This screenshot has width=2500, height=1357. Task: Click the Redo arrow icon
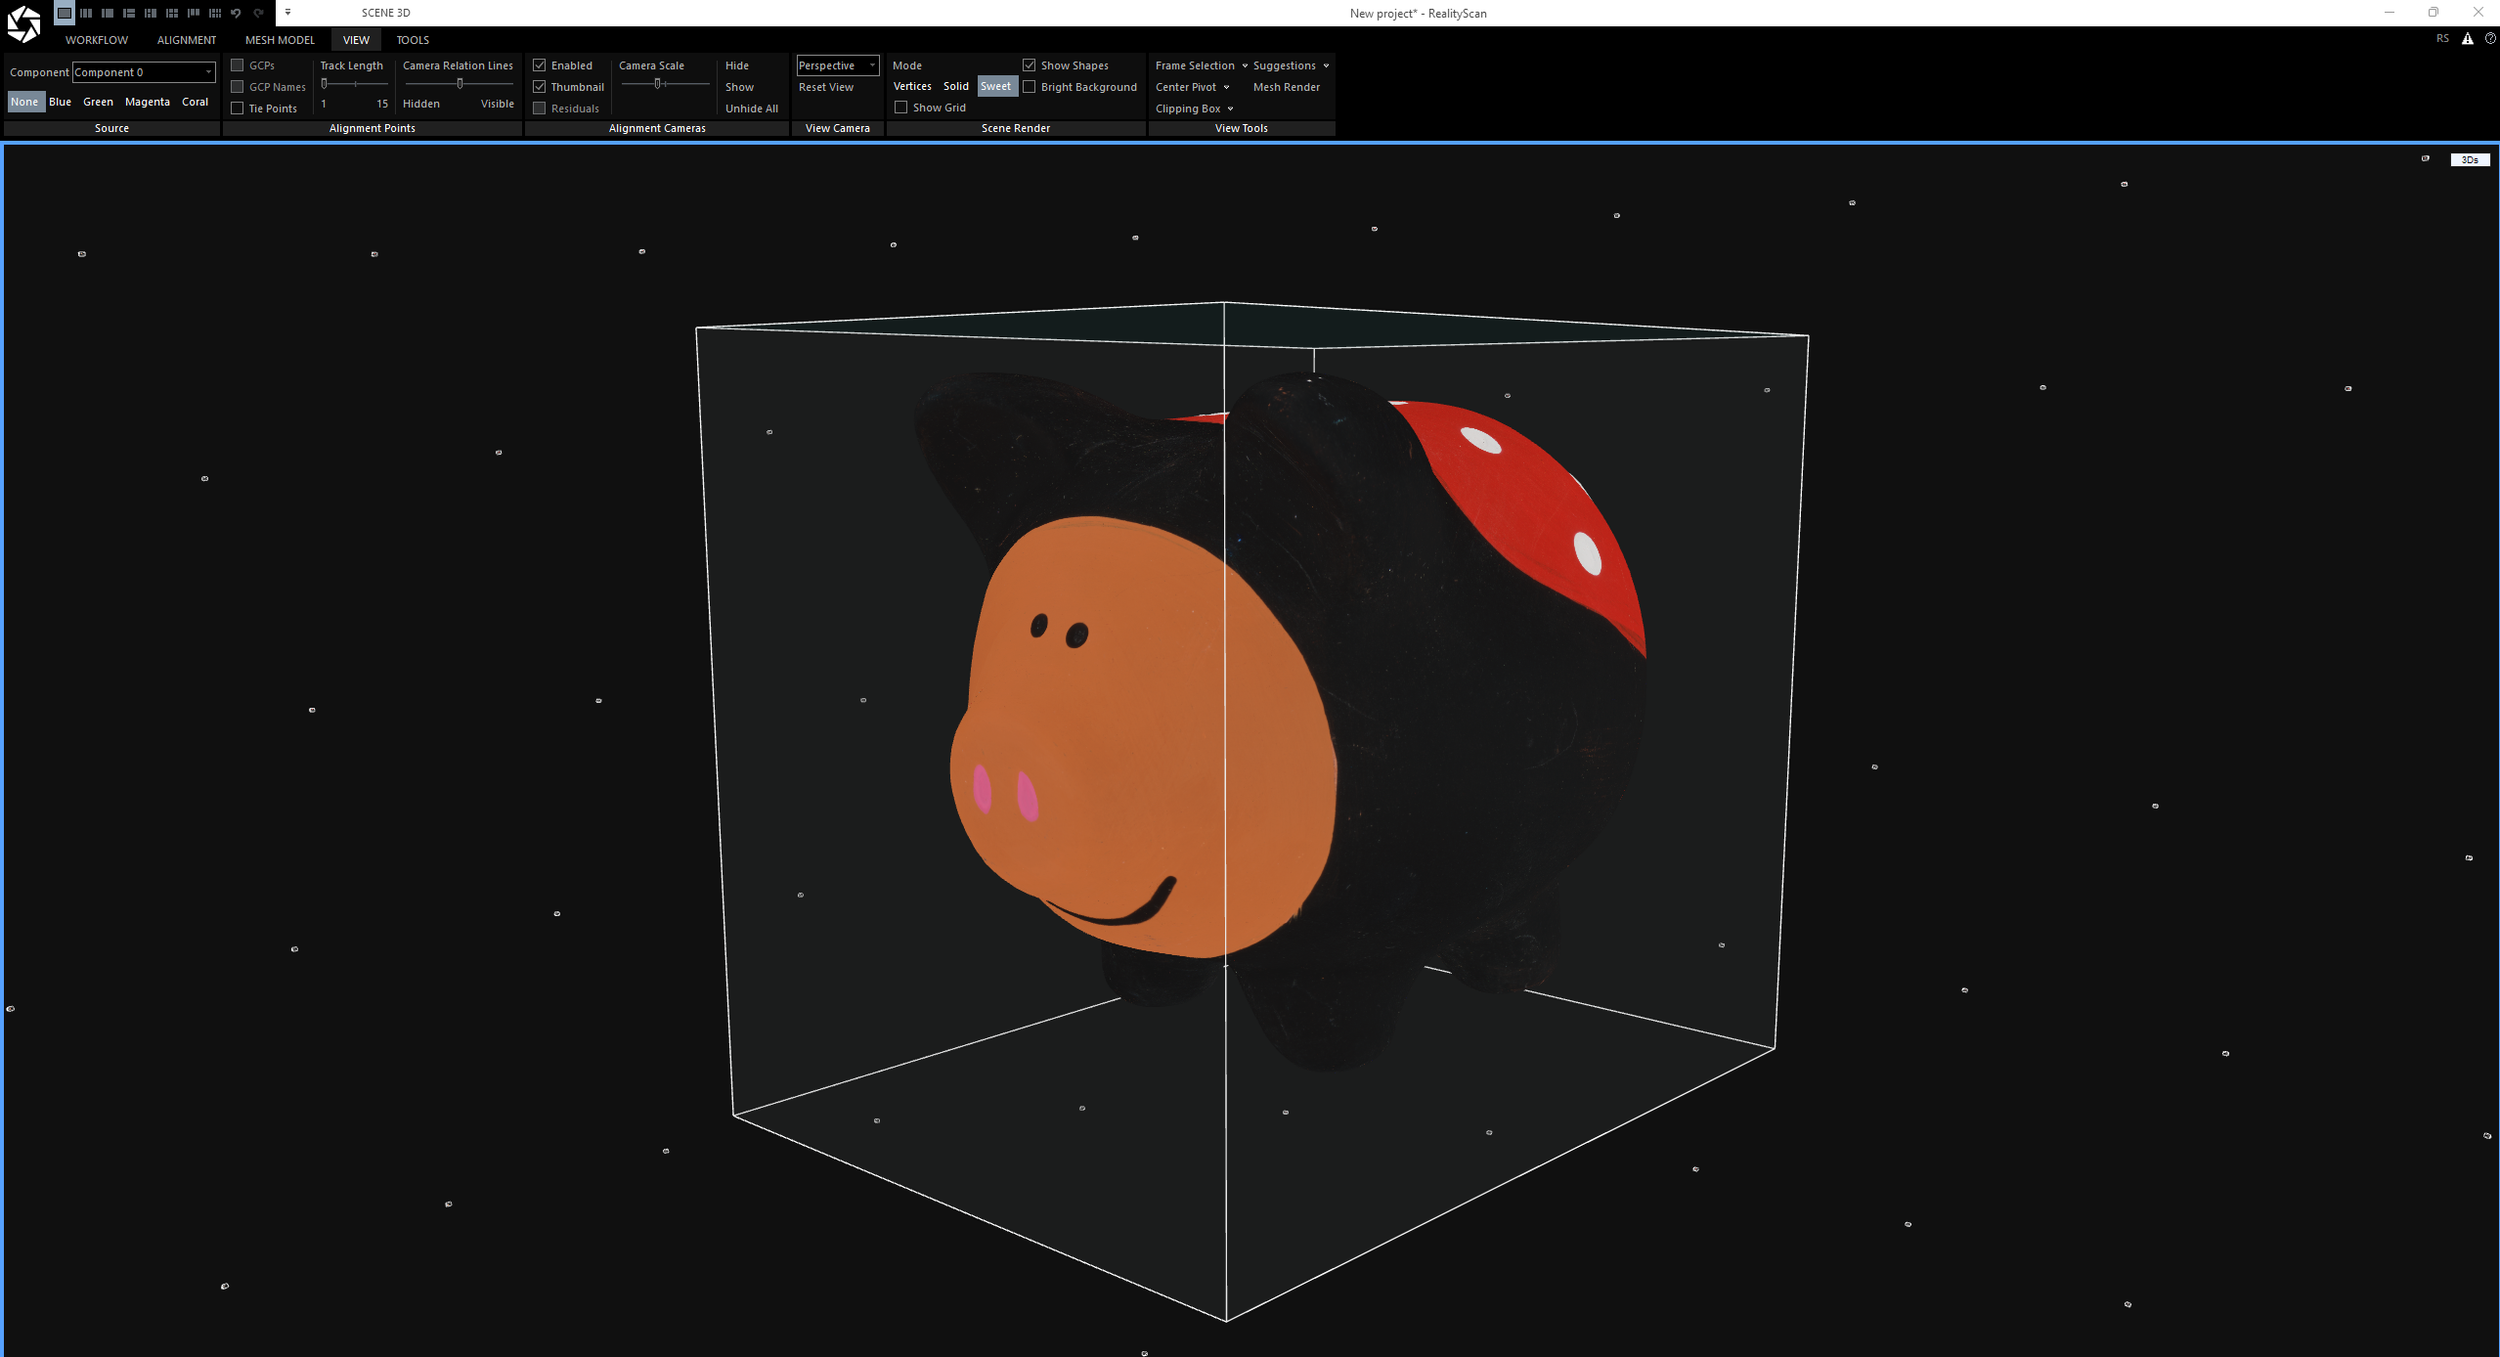[x=258, y=13]
